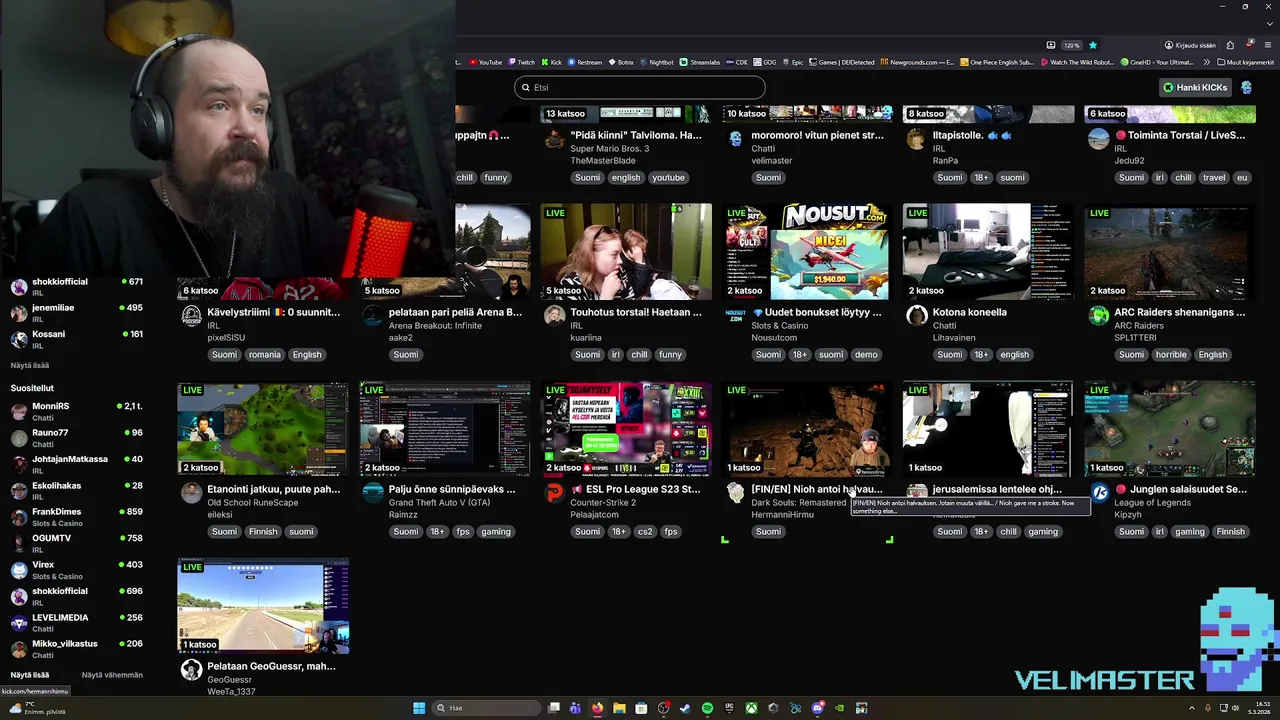Click the 120 % zoom level indicator

click(x=1072, y=45)
